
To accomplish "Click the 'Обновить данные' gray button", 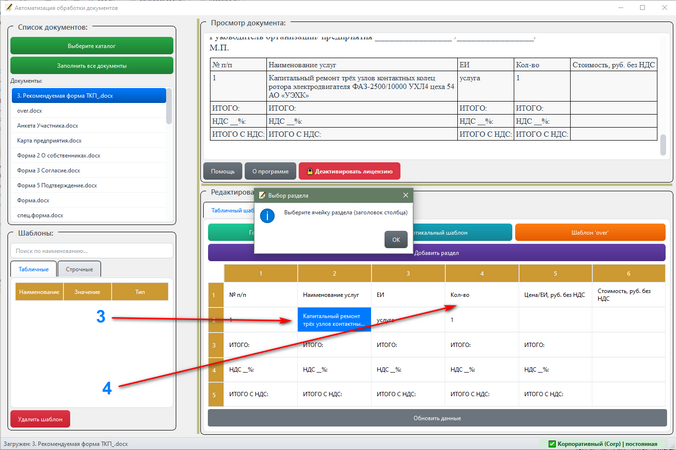I will click(437, 418).
